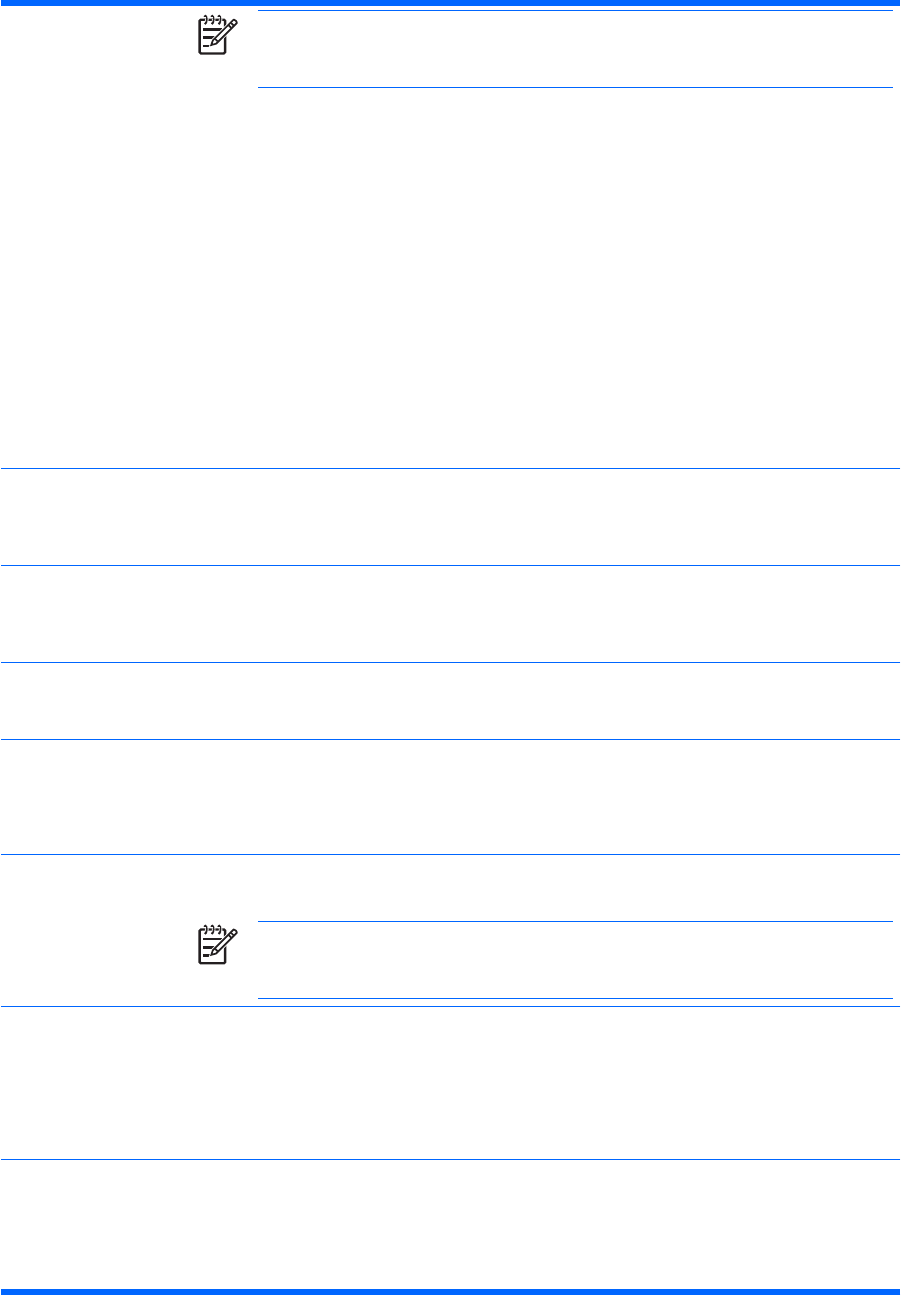Viewport: 901px width, 1295px height.
Task: Click the first full-width blue divider line
Action: click(x=450, y=468)
